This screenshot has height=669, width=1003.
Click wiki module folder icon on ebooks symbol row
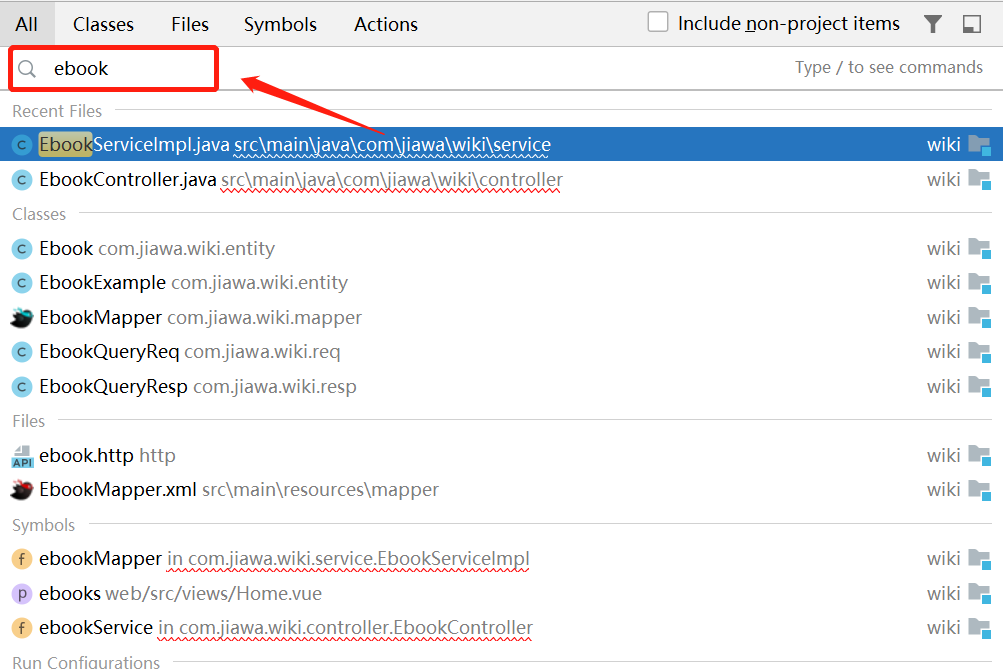979,594
